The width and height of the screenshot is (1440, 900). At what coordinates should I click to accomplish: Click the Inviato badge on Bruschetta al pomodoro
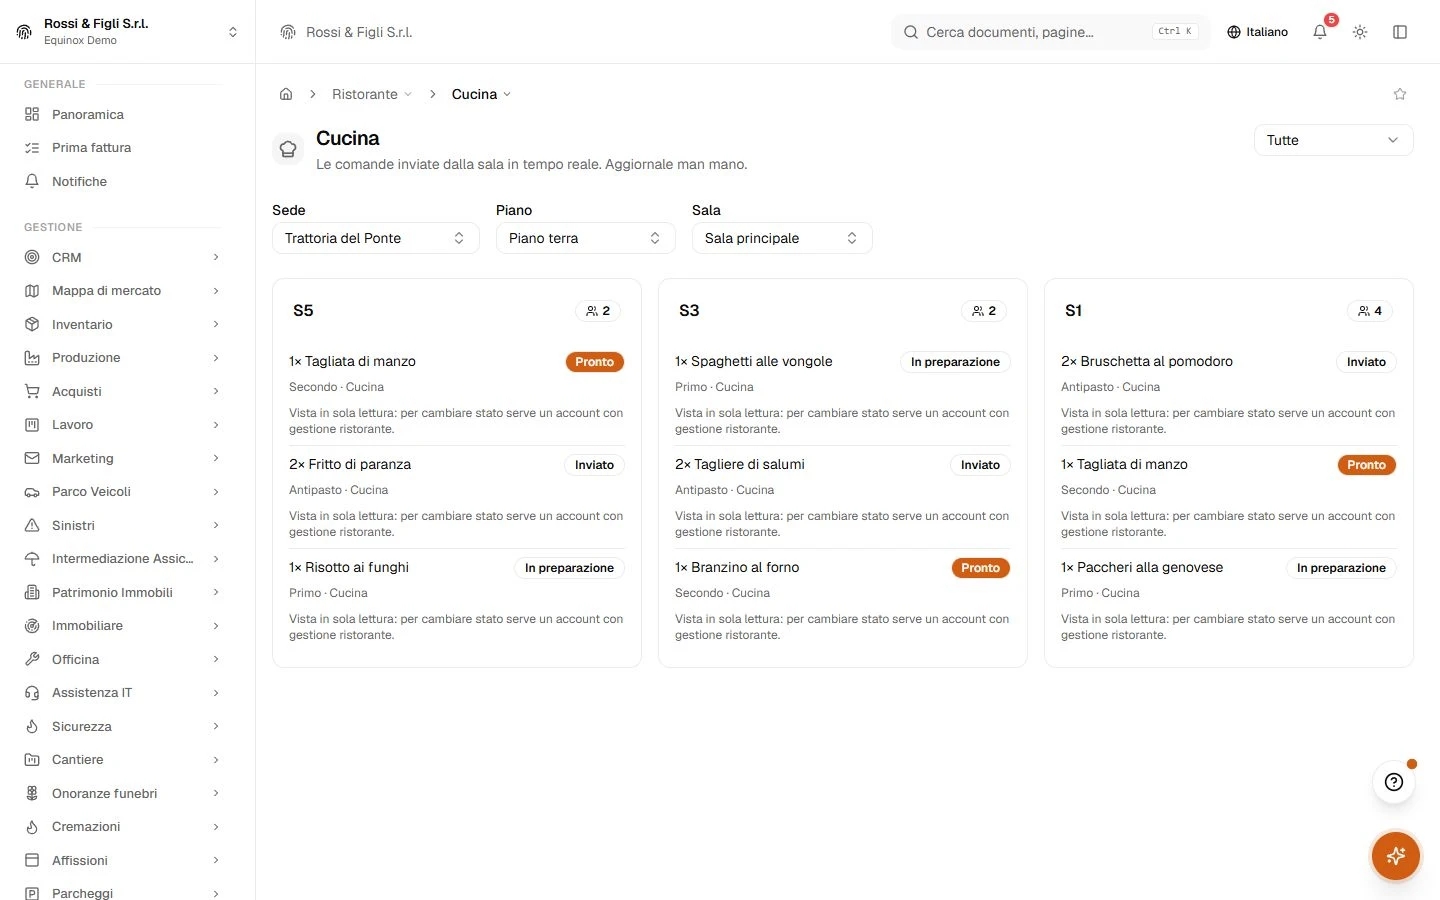pyautogui.click(x=1366, y=362)
